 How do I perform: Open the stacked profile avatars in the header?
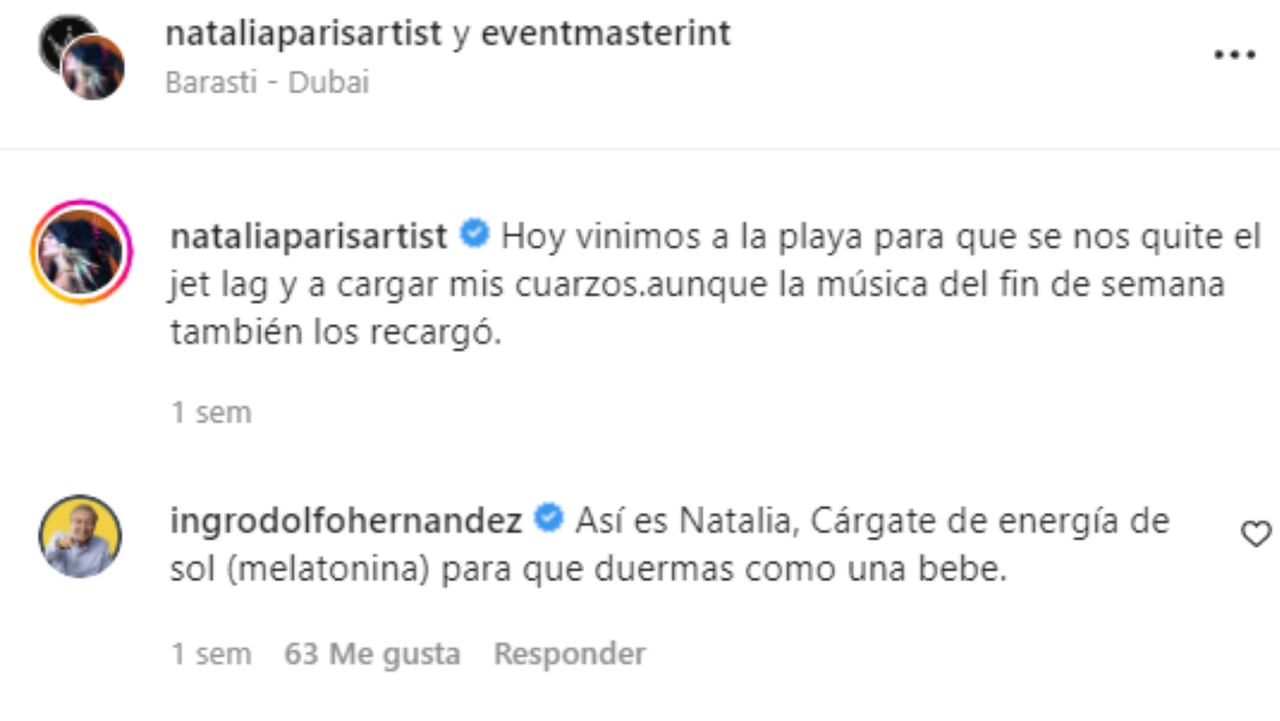pyautogui.click(x=81, y=57)
